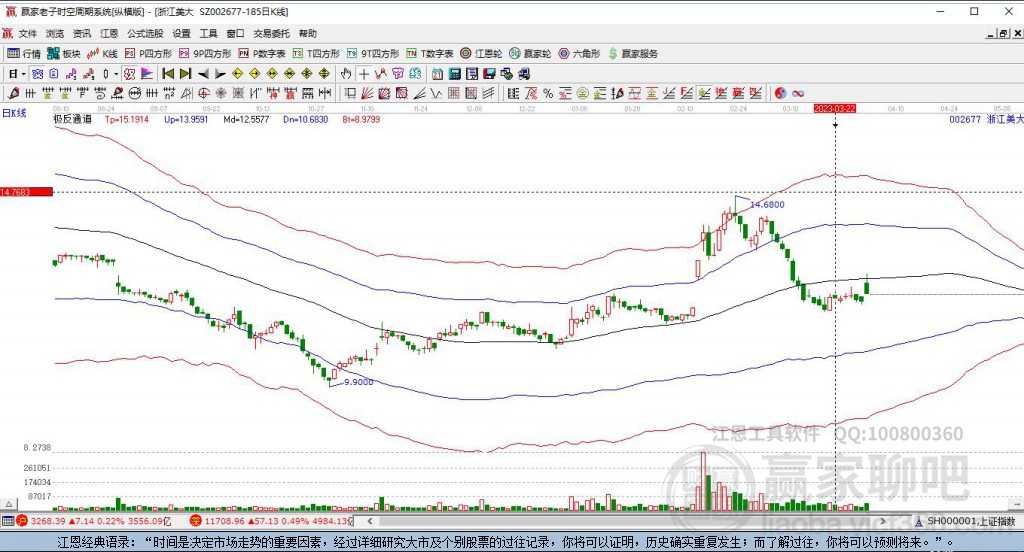
Task: Select the zigzag wave line tool
Action: coord(436,93)
